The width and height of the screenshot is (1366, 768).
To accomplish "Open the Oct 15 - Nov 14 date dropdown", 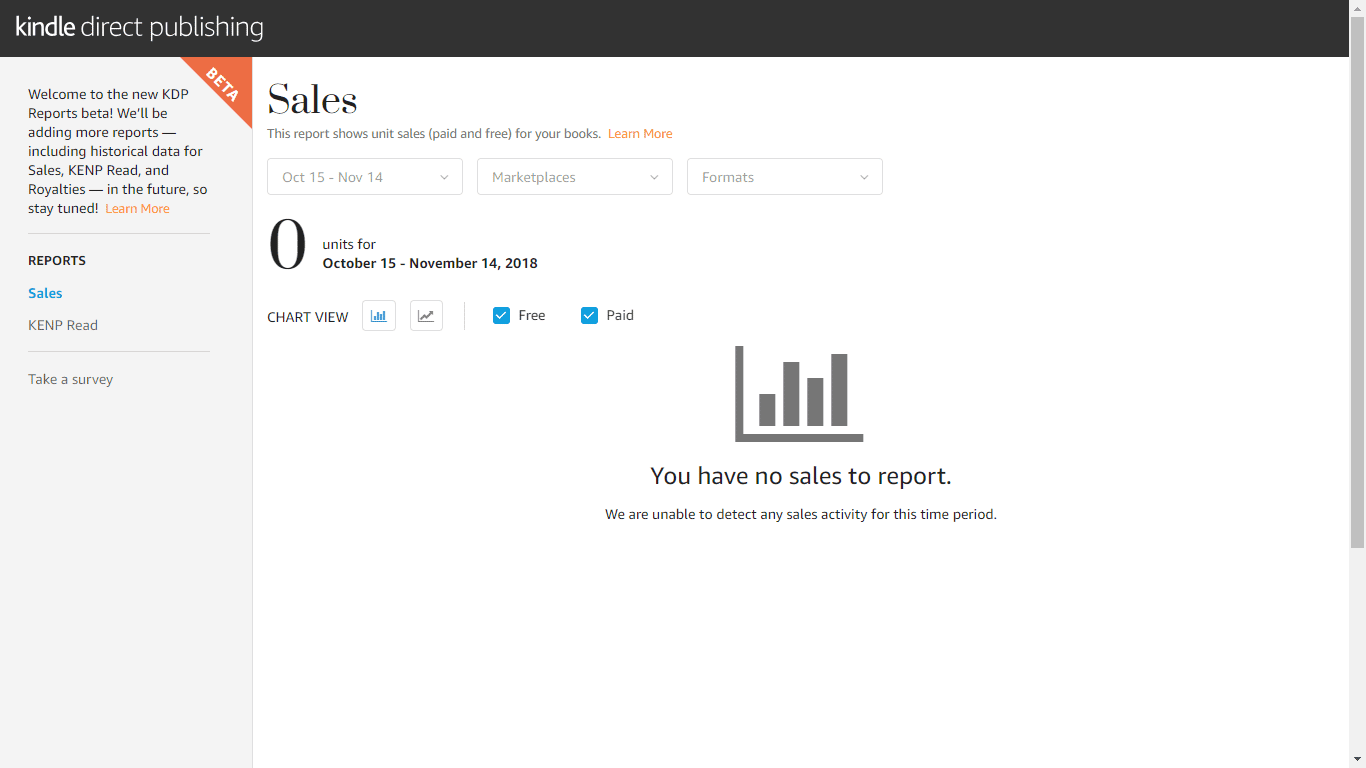I will pos(365,177).
